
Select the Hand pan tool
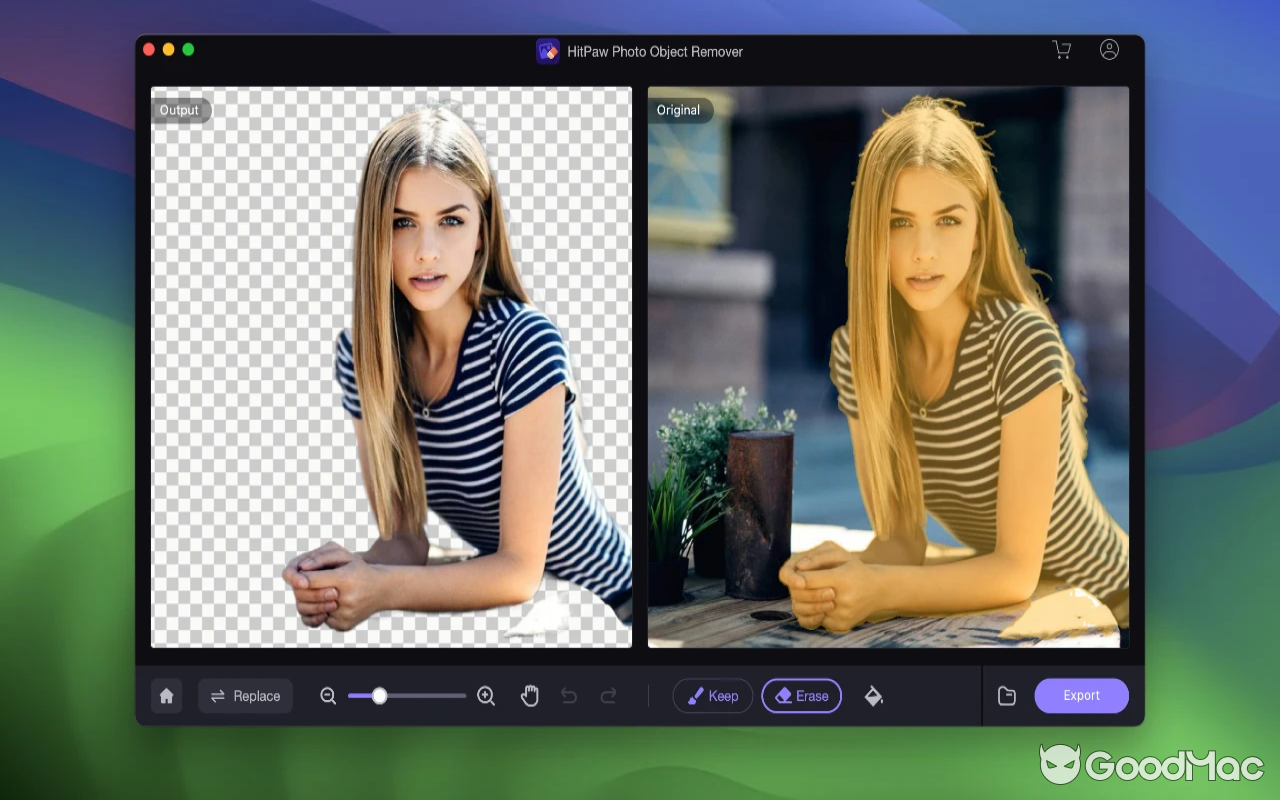[x=530, y=695]
